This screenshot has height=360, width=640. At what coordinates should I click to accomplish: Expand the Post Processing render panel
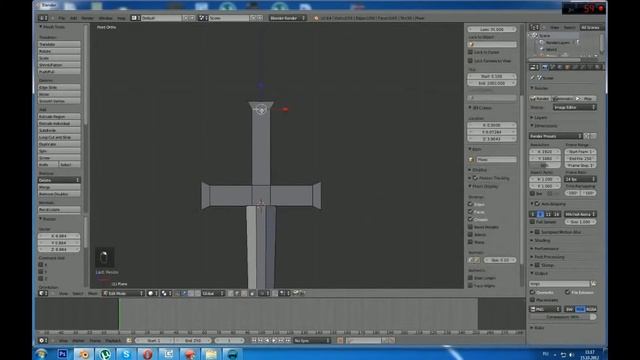547,257
